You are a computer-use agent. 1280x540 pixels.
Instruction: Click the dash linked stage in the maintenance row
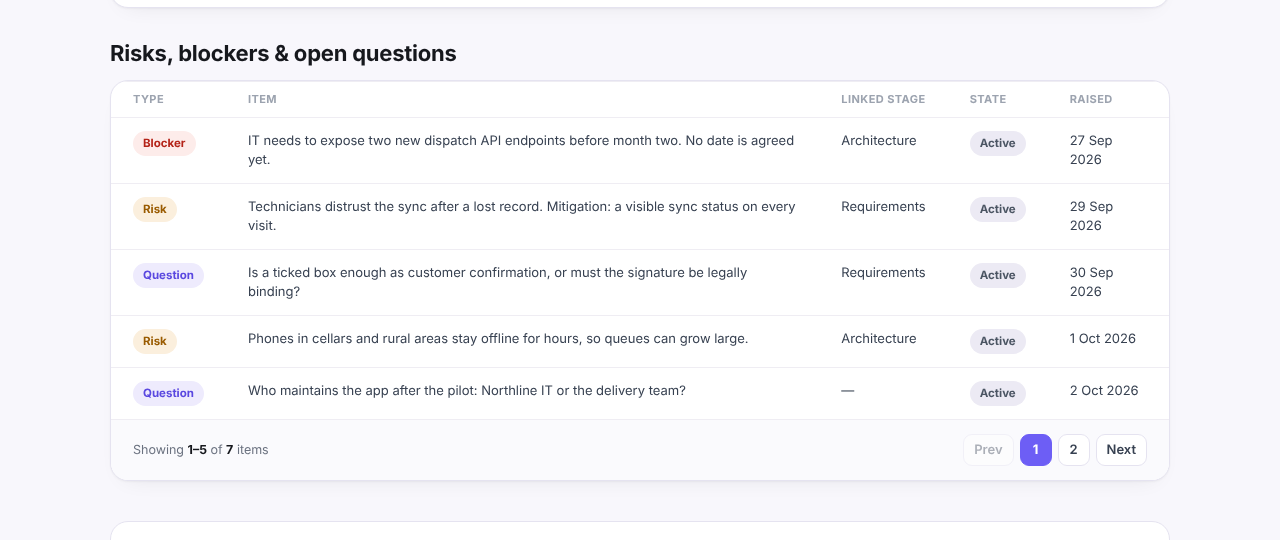(x=848, y=391)
